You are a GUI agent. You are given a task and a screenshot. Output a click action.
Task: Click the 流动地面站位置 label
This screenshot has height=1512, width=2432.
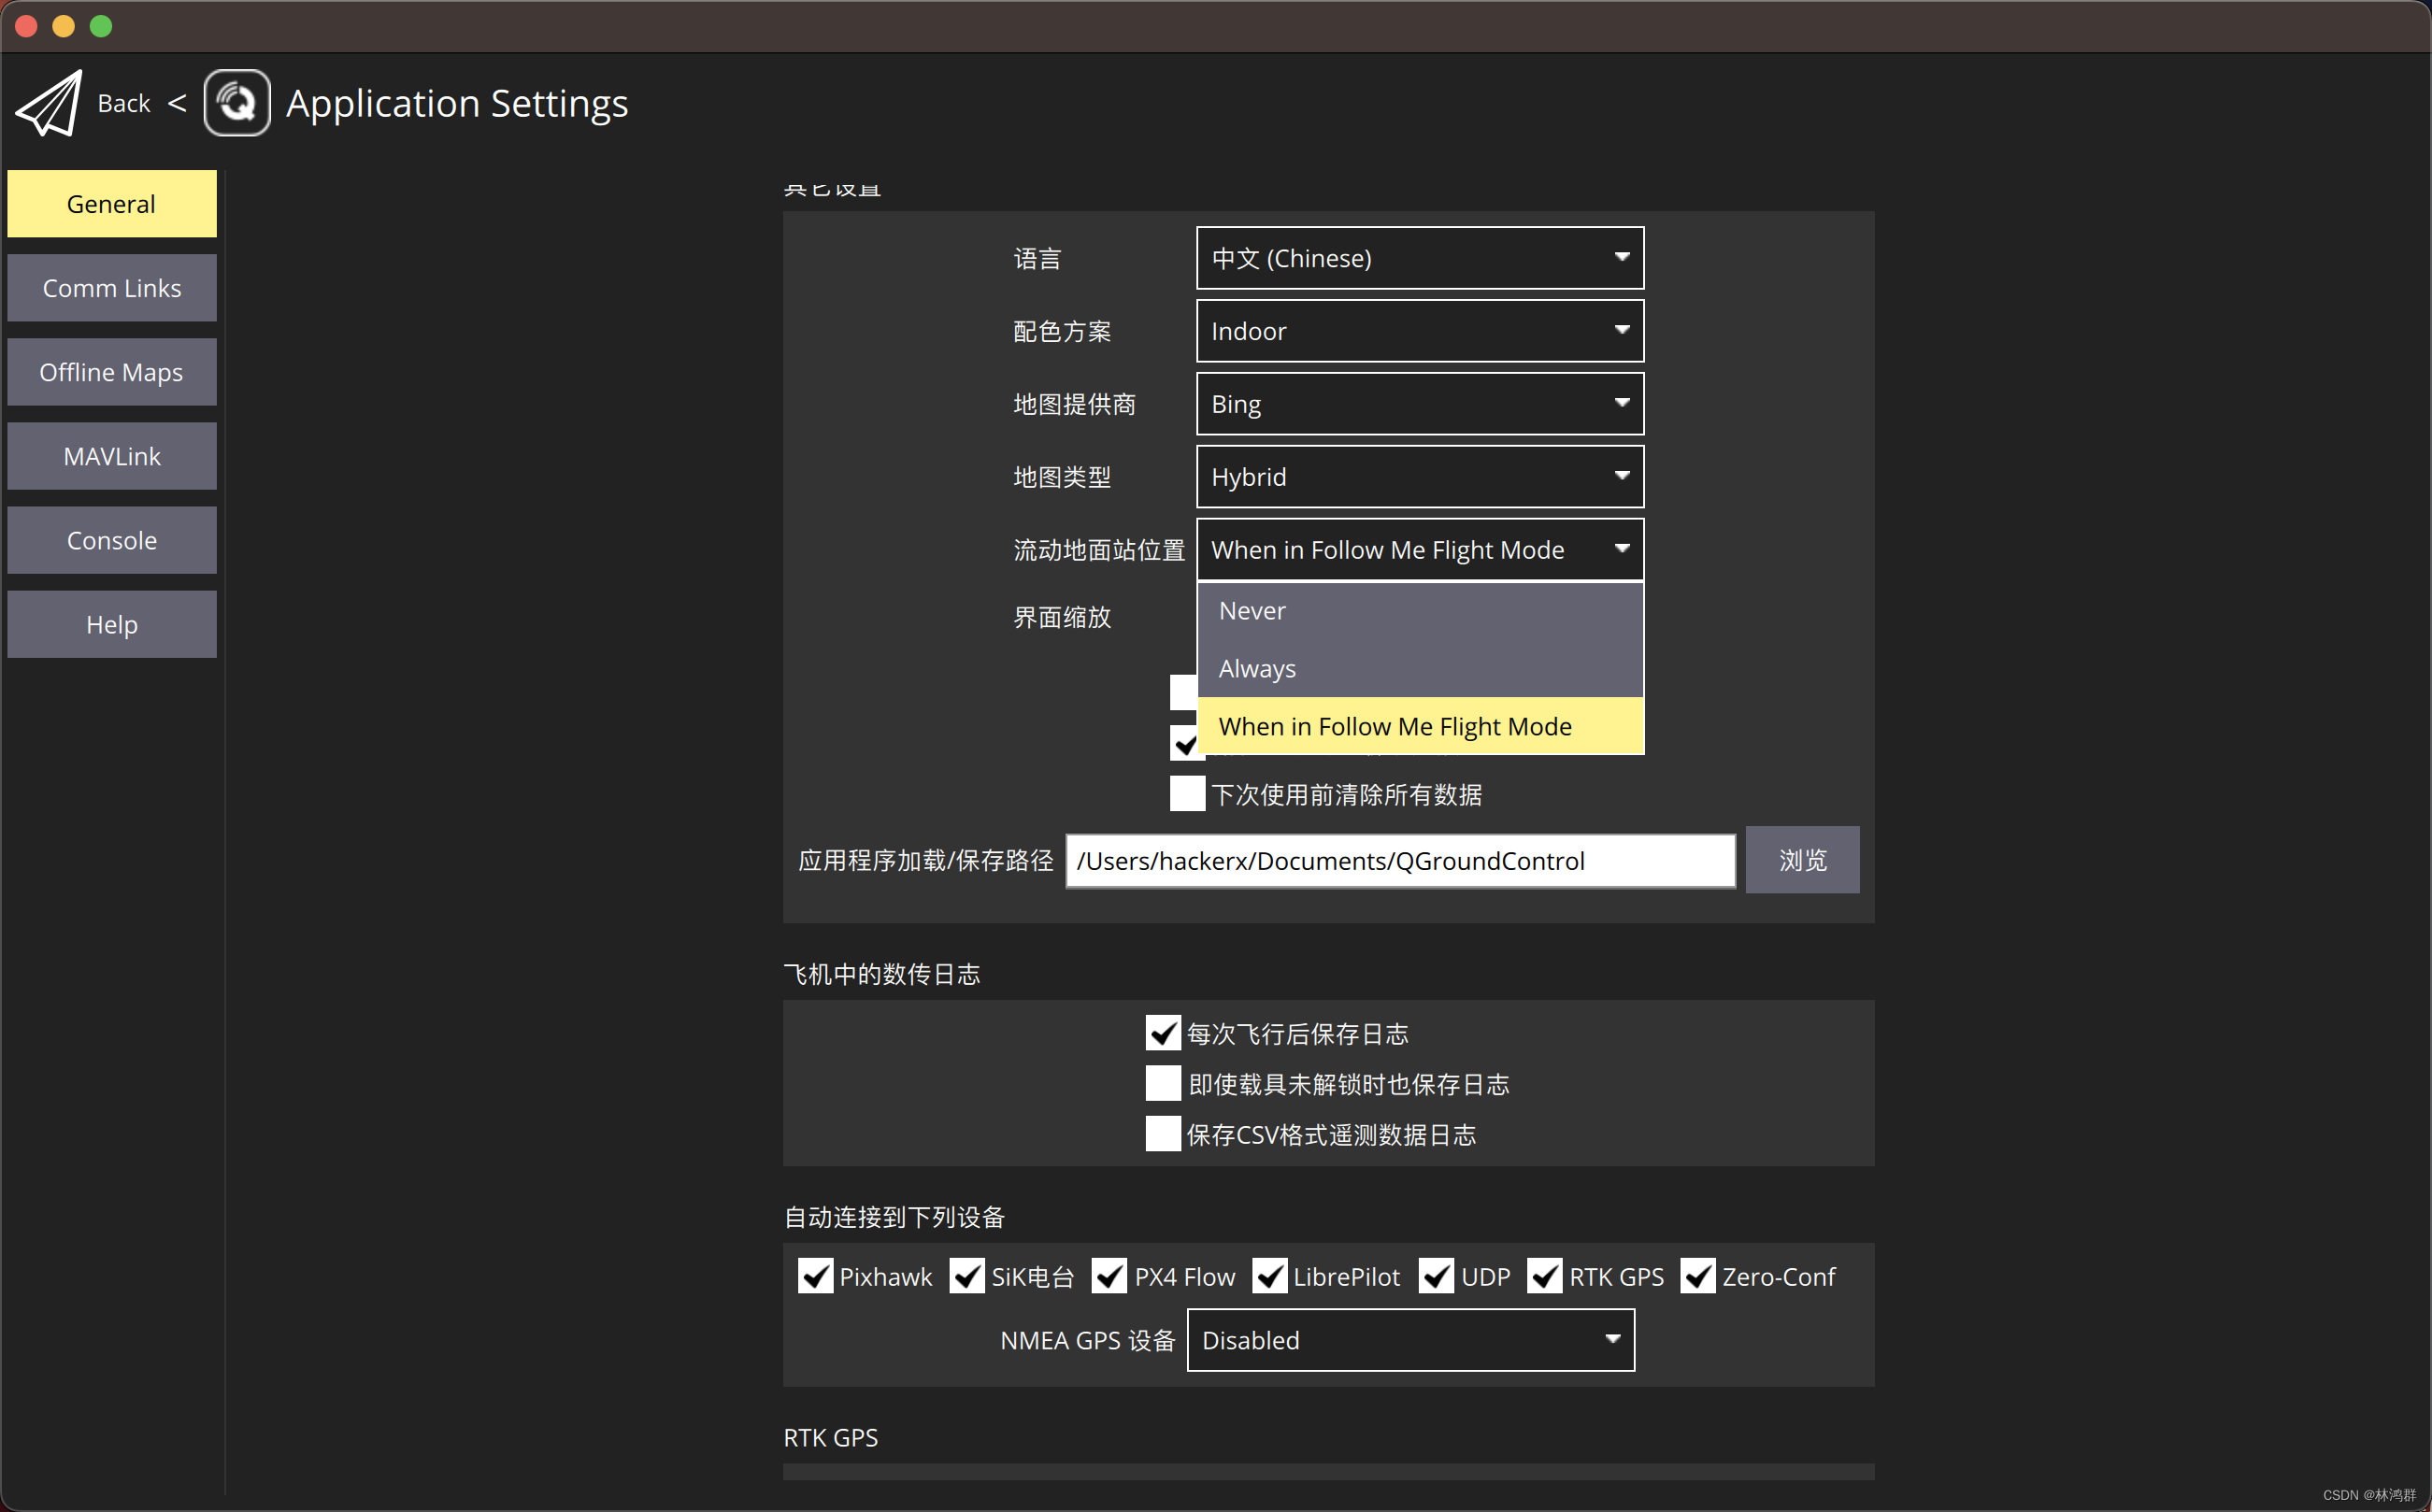[1099, 550]
